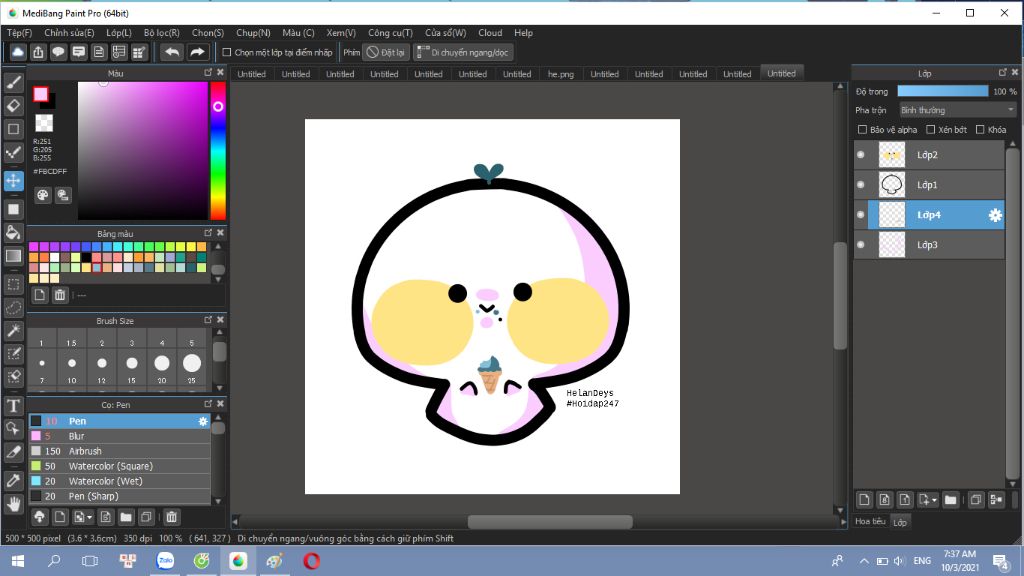Open Opera browser from the taskbar
Image resolution: width=1024 pixels, height=576 pixels.
(x=311, y=561)
